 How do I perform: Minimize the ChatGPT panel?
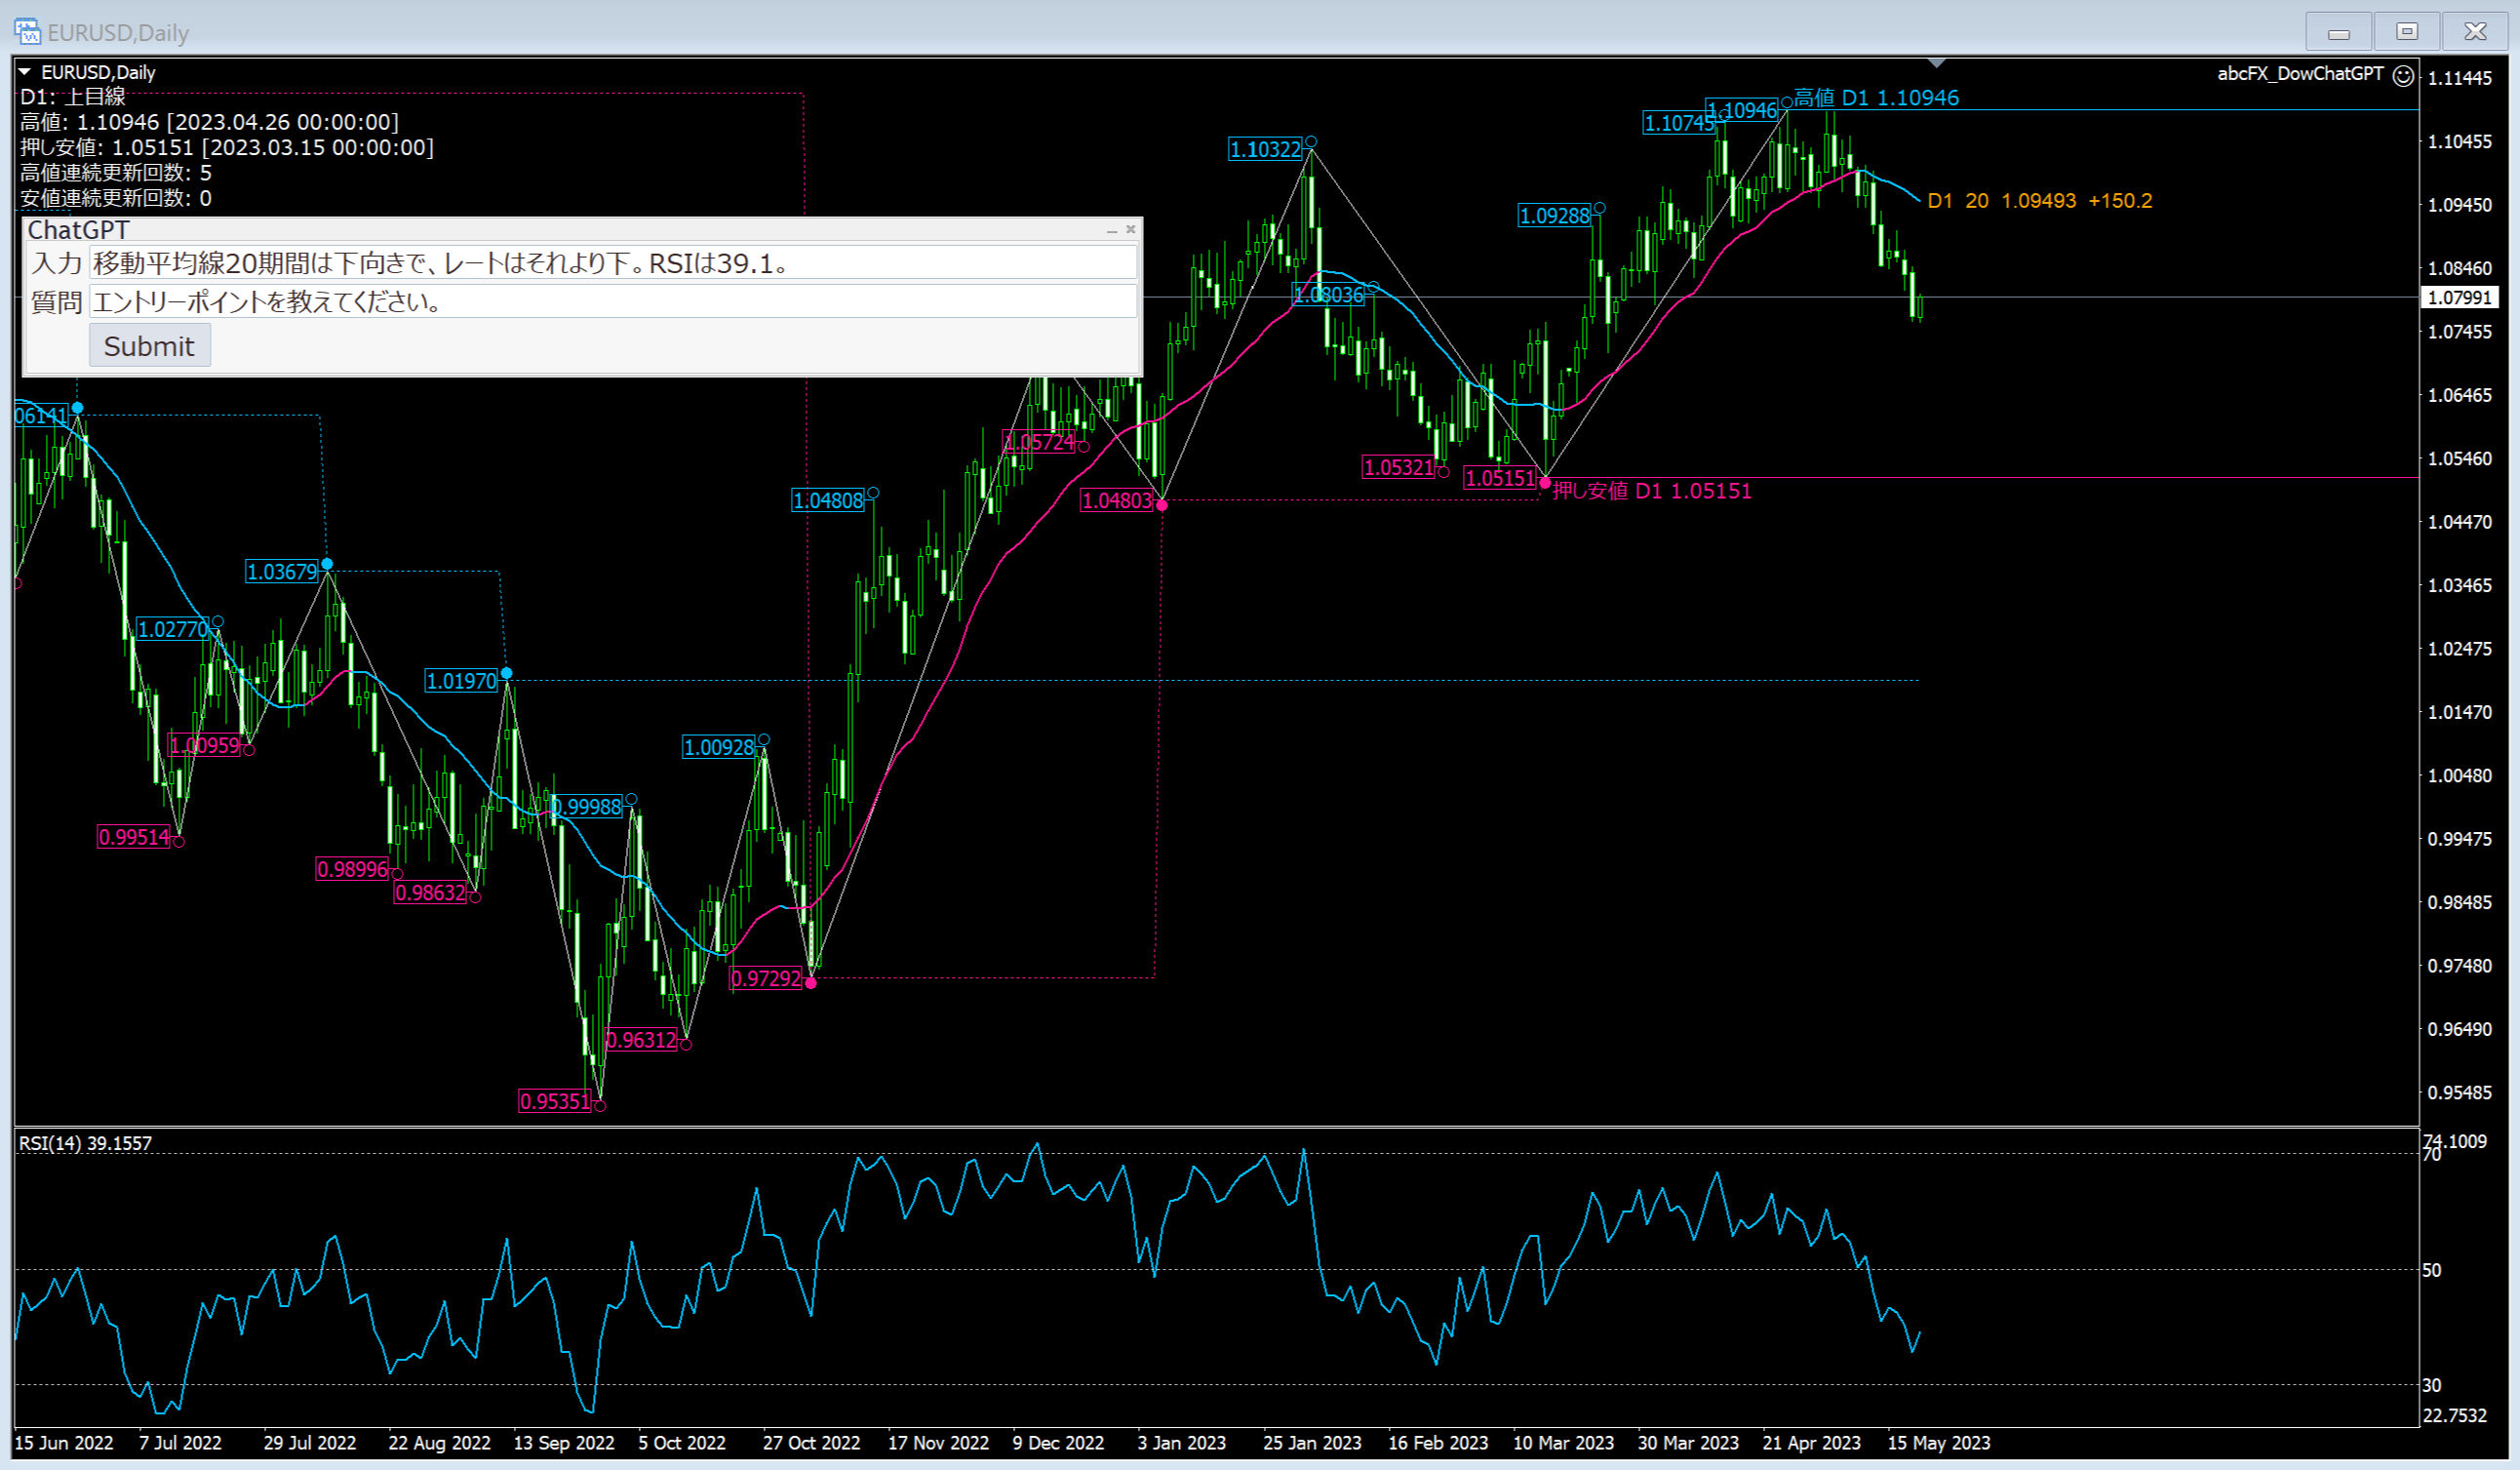coord(1111,231)
